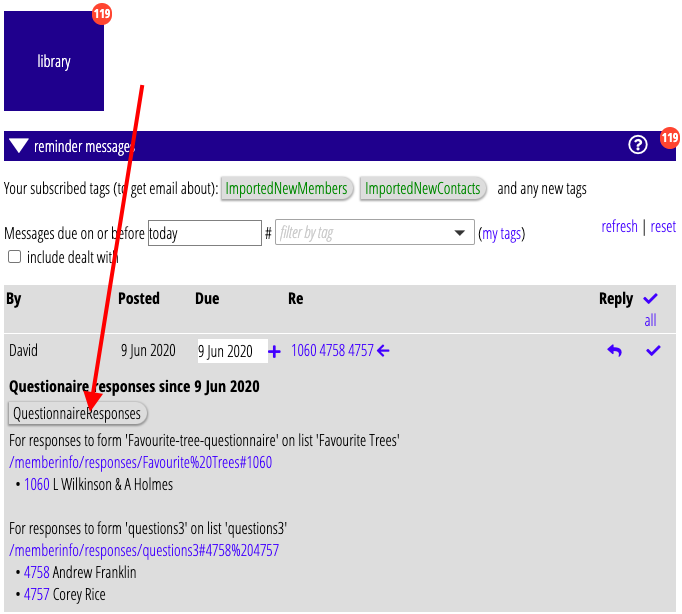The width and height of the screenshot is (682, 614).
Task: Open the filter by tag dropdown
Action: tap(374, 232)
